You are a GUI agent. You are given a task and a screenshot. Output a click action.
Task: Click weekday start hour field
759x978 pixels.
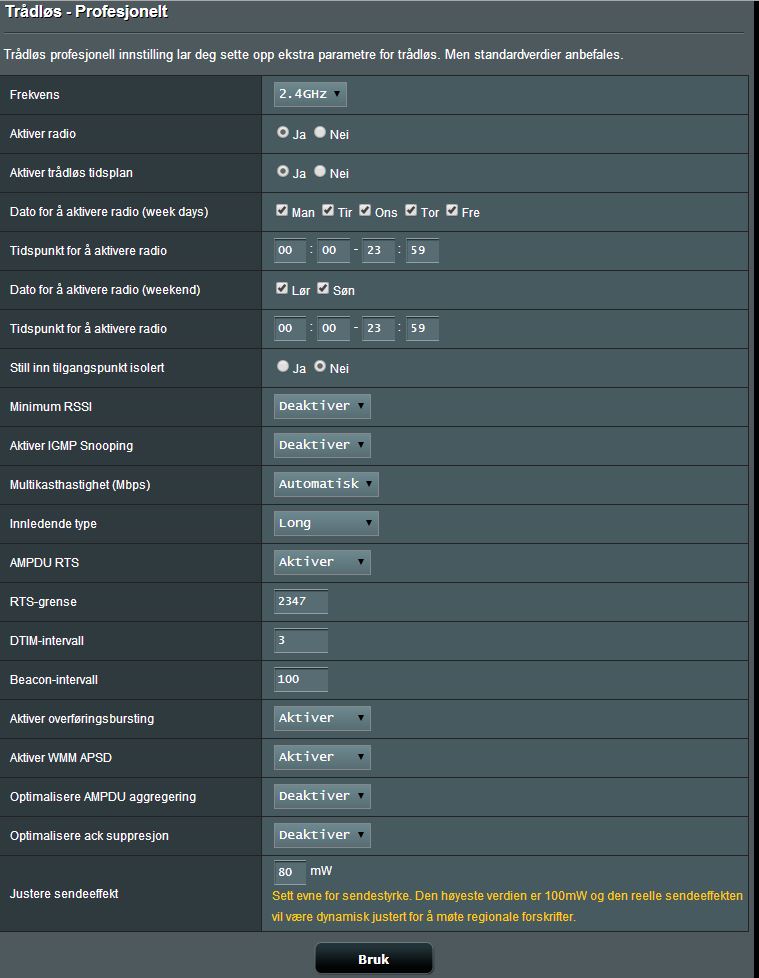pos(290,250)
